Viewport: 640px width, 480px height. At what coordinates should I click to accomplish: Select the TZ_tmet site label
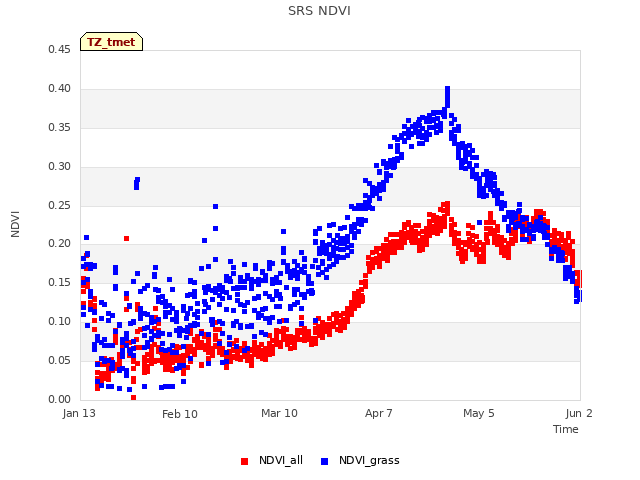point(111,42)
